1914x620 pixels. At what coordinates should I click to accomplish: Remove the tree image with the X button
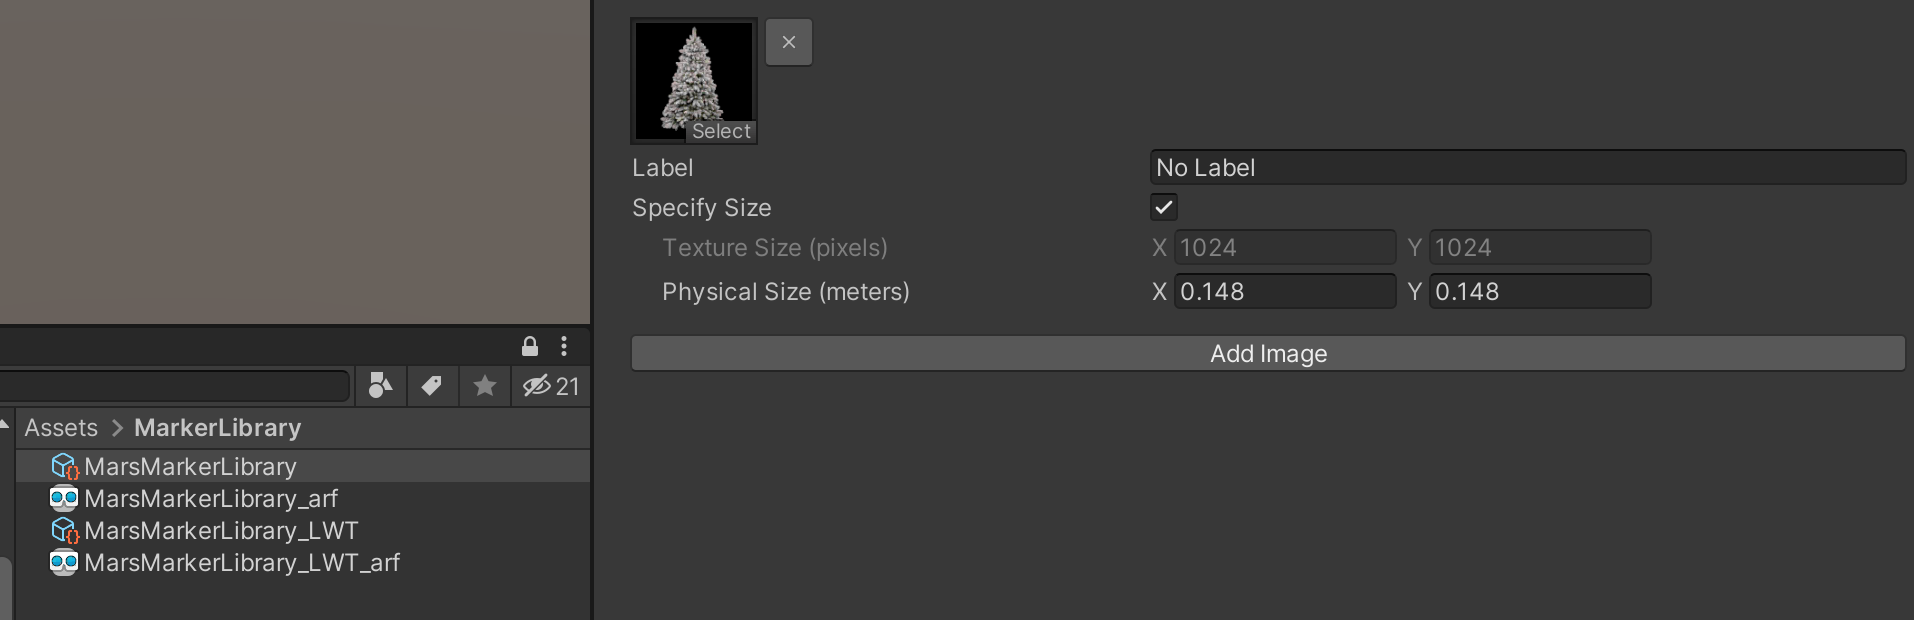(x=788, y=42)
